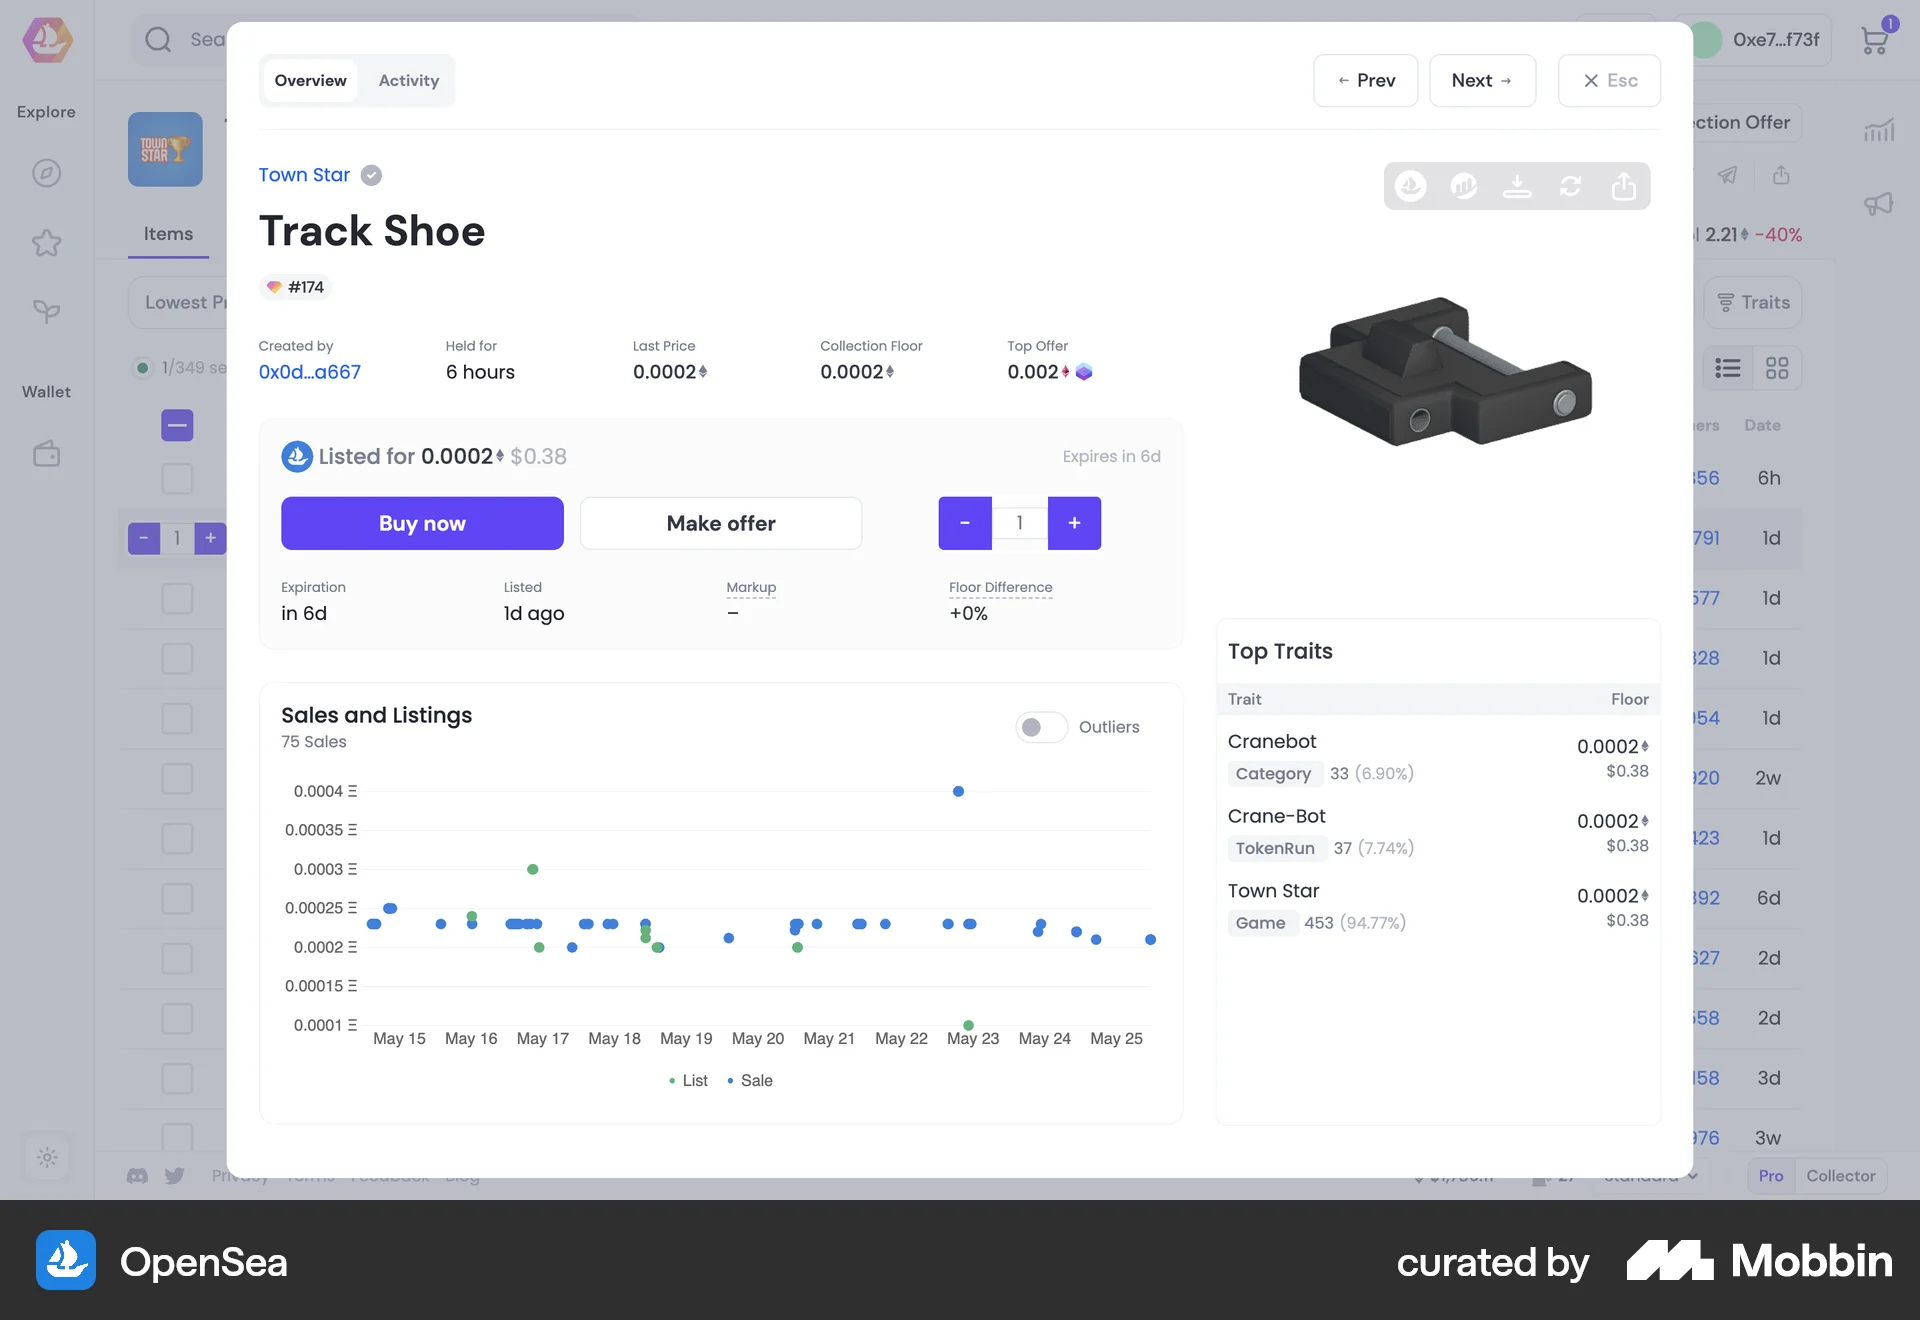Enable the Outliers toggle on the sales chart
Screen dimensions: 1920x1320
coord(1040,727)
